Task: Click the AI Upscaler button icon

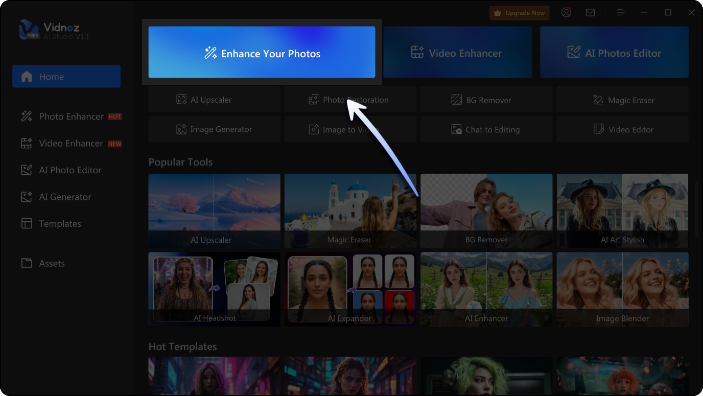Action: point(181,100)
